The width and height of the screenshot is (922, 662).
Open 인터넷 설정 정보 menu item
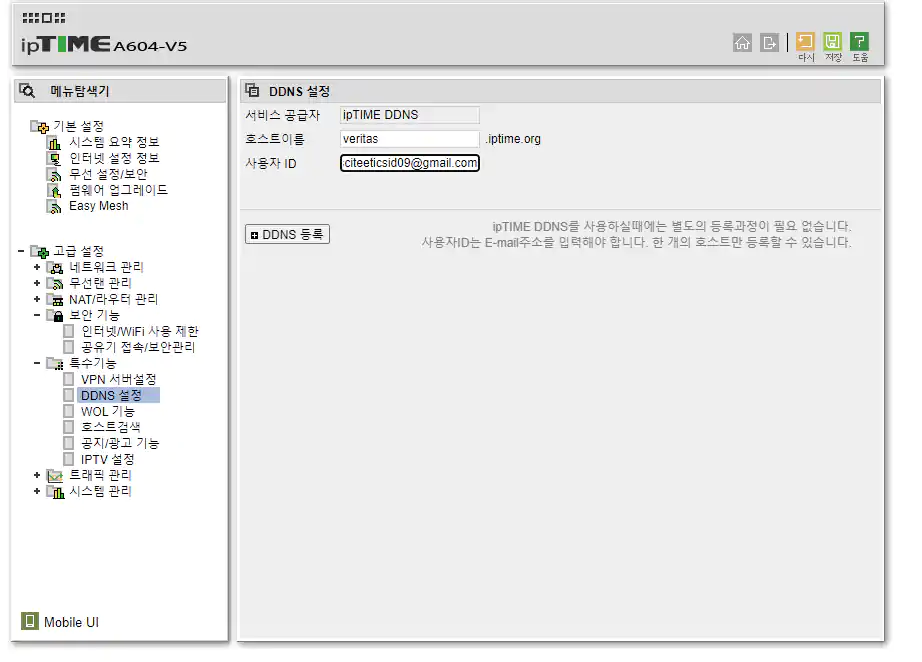coord(114,158)
